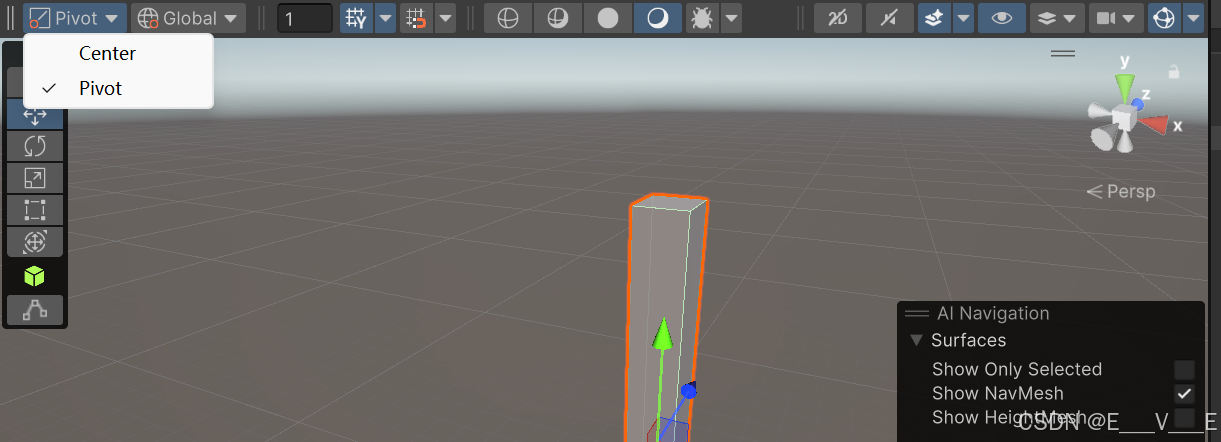Viewport: 1221px width, 442px height.
Task: Click the stacked layers icon in toolbar
Action: tap(1045, 18)
